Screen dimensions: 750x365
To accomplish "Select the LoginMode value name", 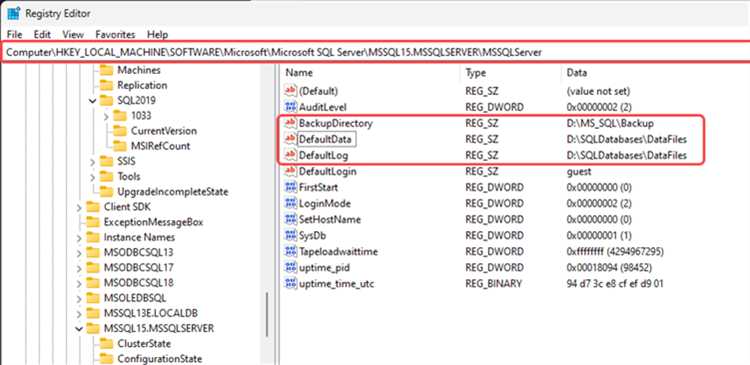I will [x=325, y=204].
